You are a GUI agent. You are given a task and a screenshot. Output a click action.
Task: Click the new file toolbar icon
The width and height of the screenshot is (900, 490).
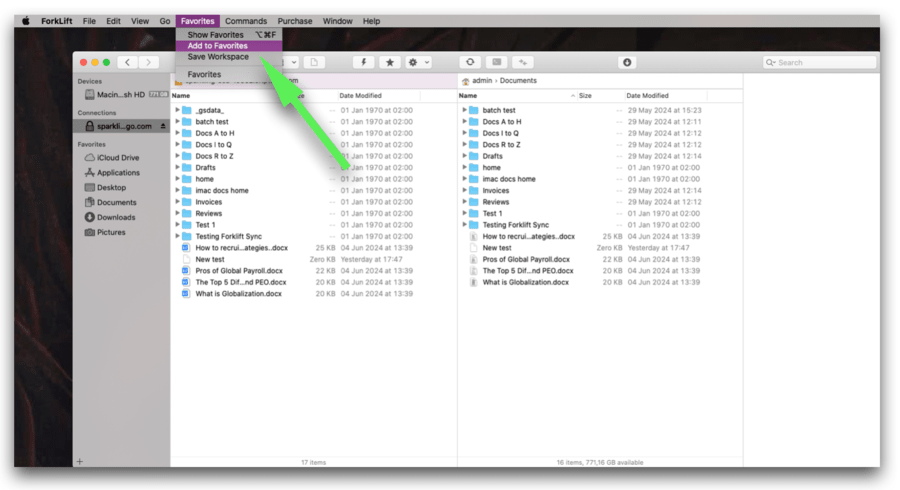[x=314, y=62]
